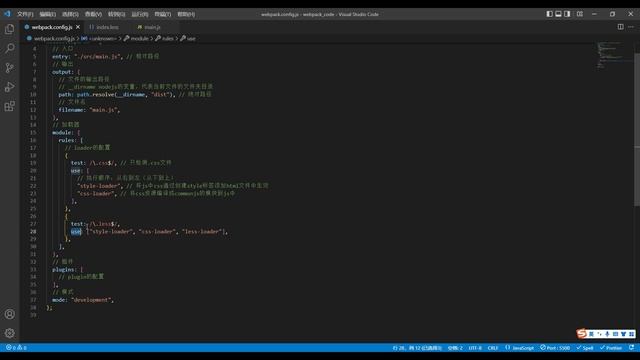Click the editor vertical scrollbar

(637, 129)
